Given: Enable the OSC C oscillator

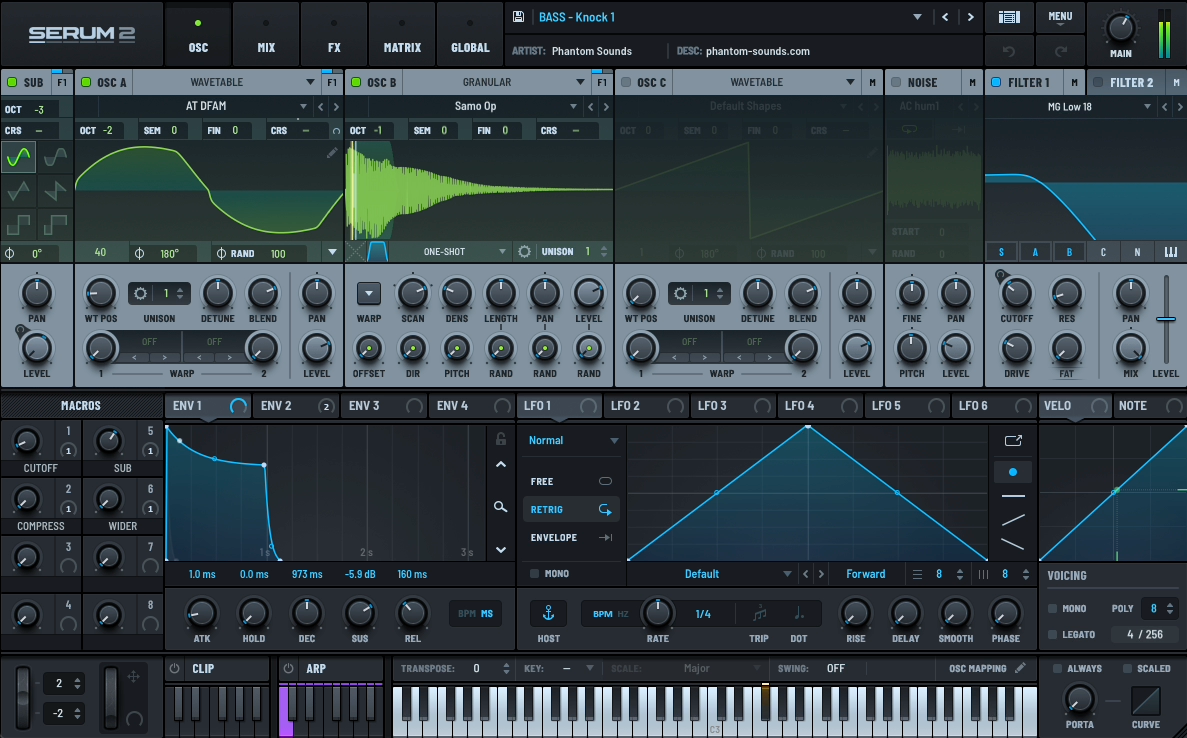Looking at the screenshot, I should pos(626,82).
